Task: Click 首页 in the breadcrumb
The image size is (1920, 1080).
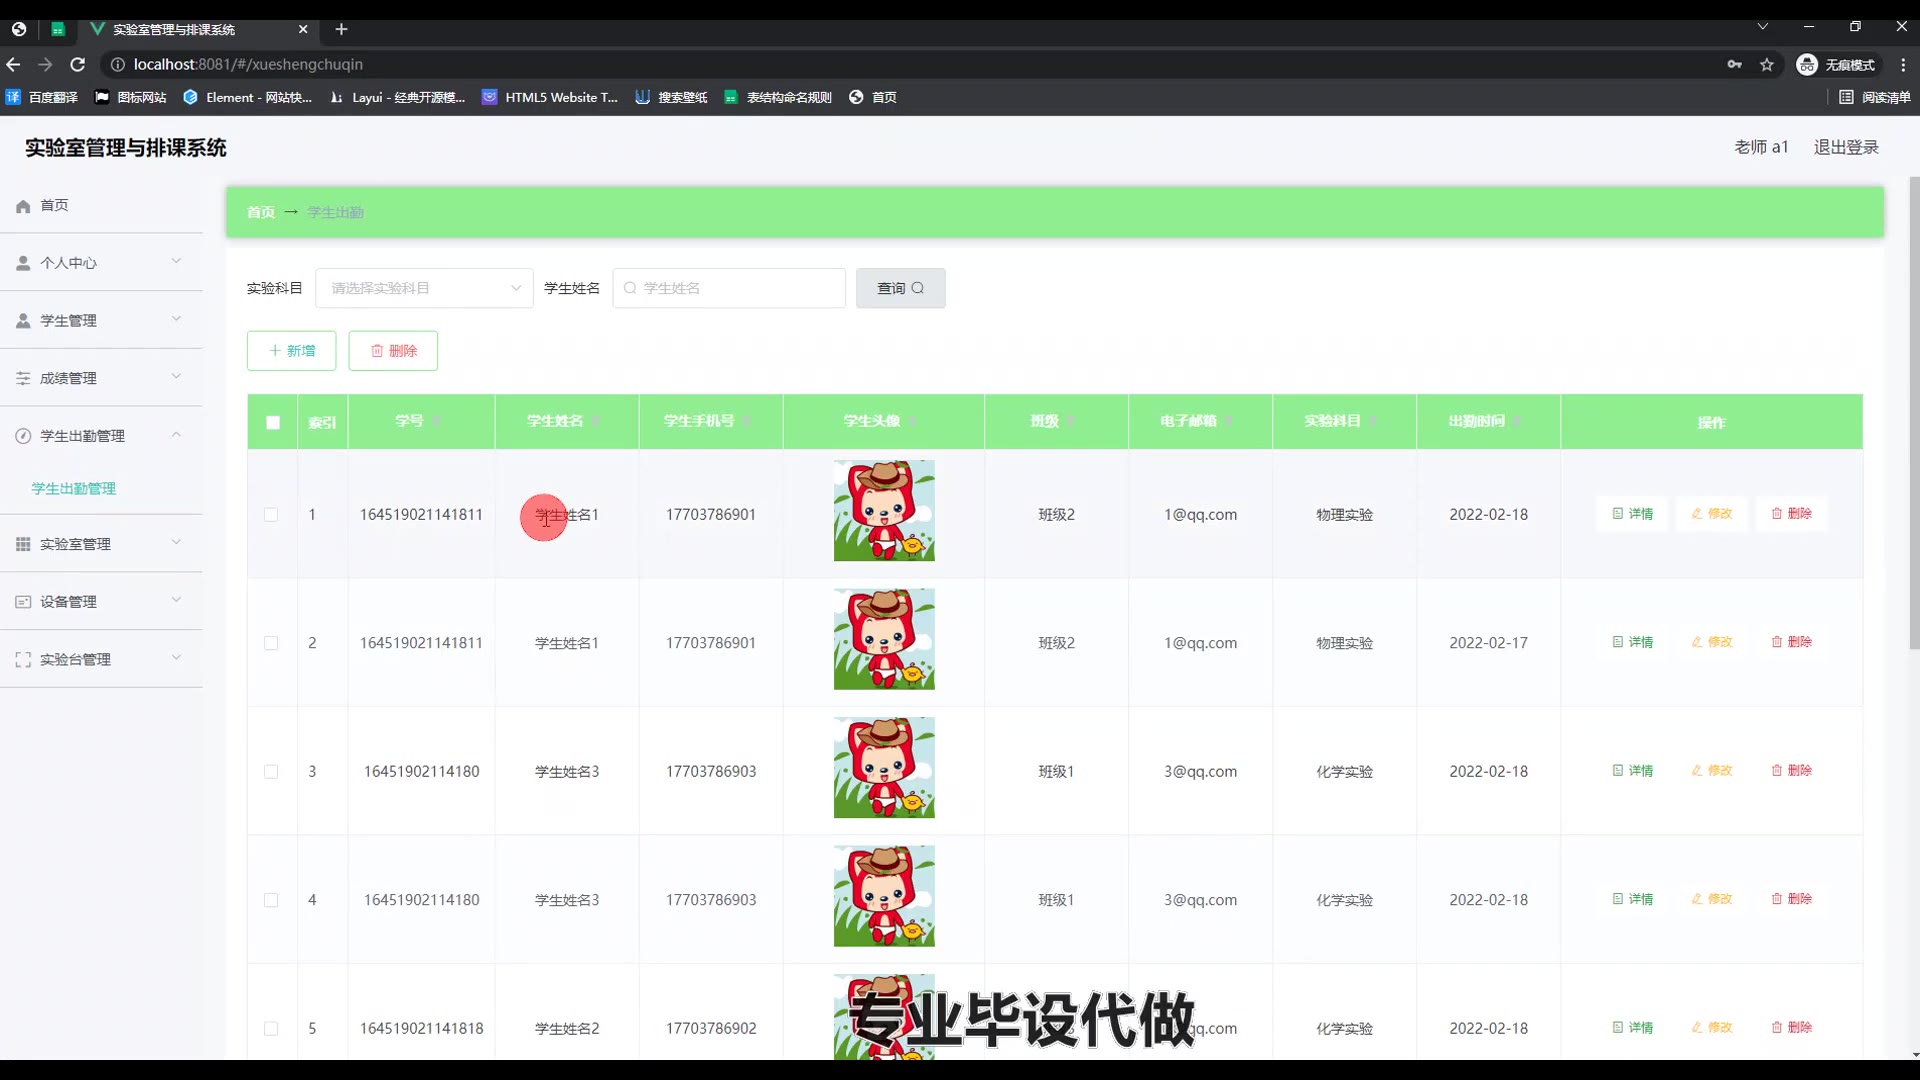Action: click(261, 212)
